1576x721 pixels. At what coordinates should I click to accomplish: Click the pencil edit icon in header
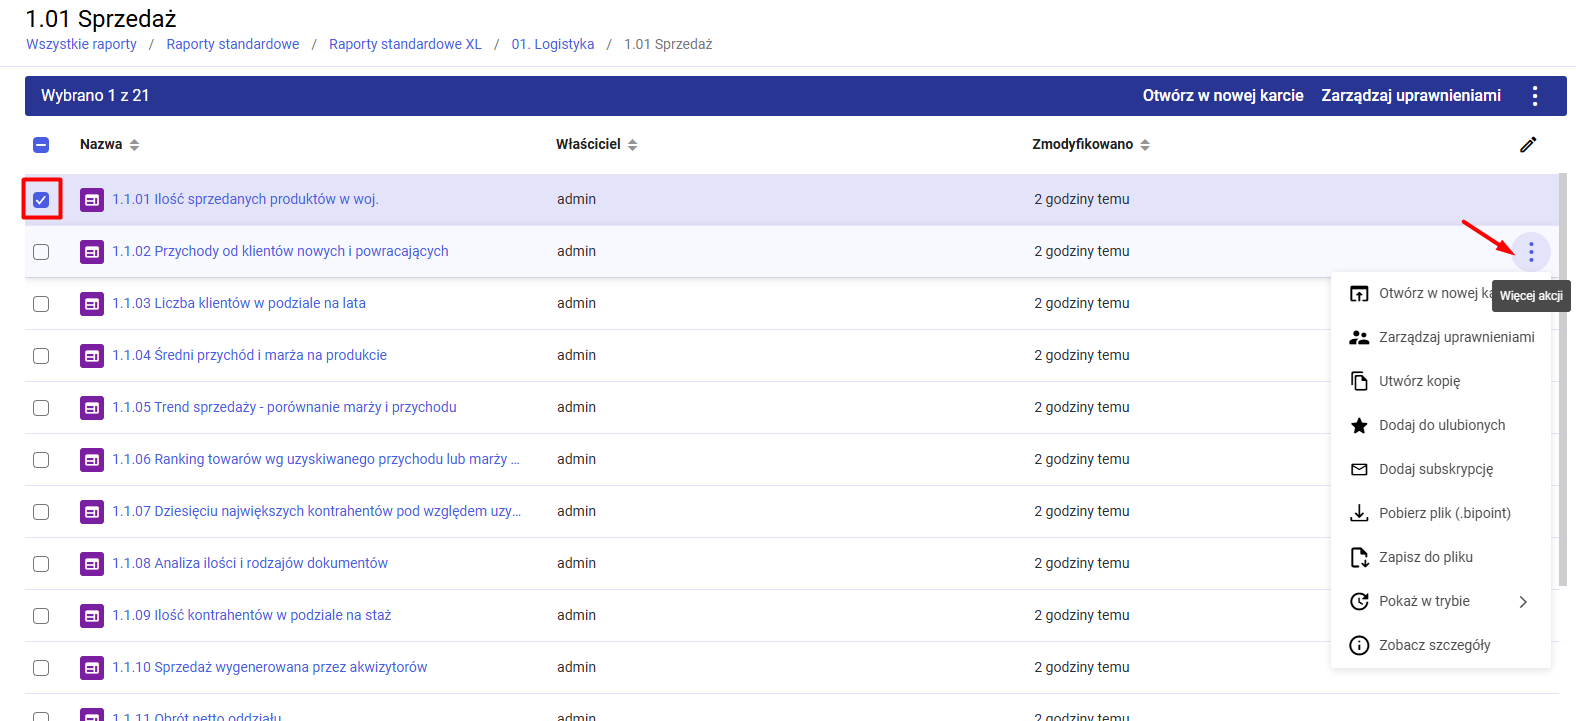tap(1528, 145)
